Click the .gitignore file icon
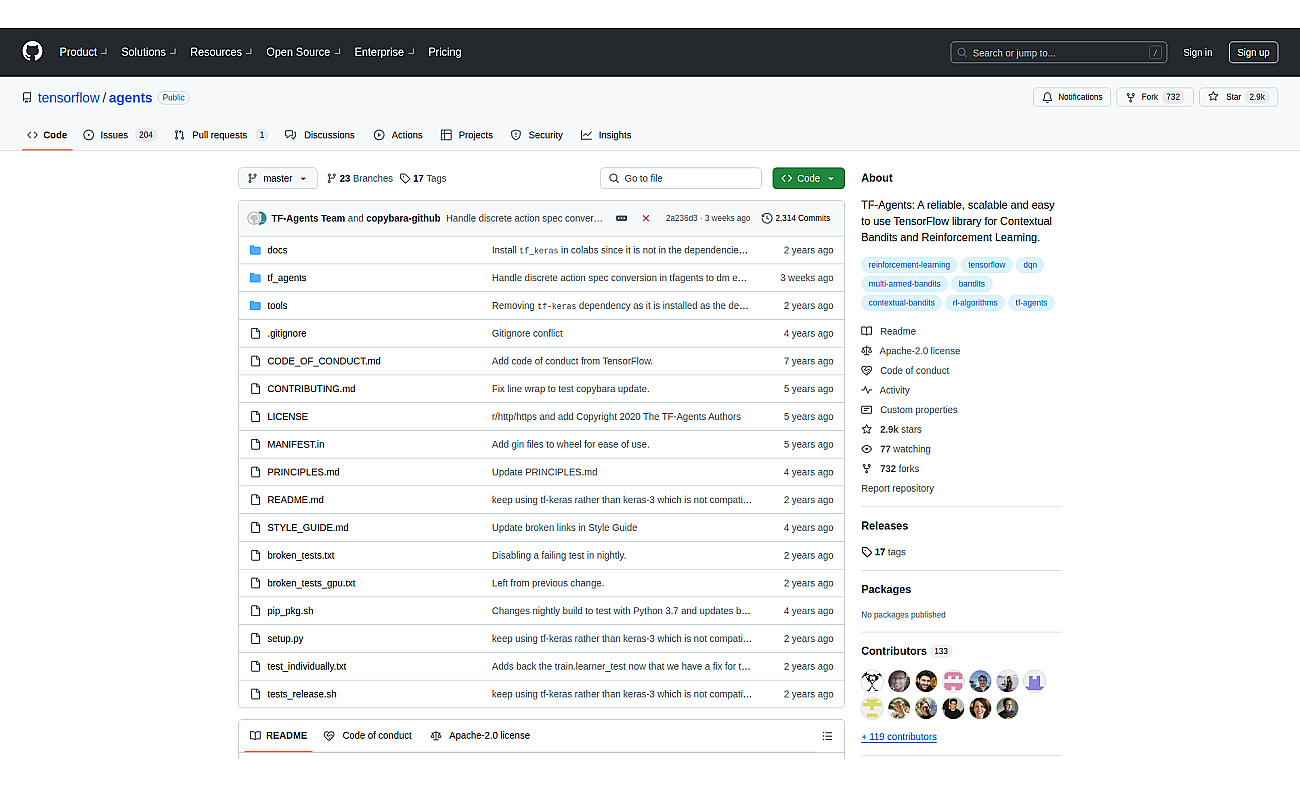1300x788 pixels. click(x=255, y=333)
